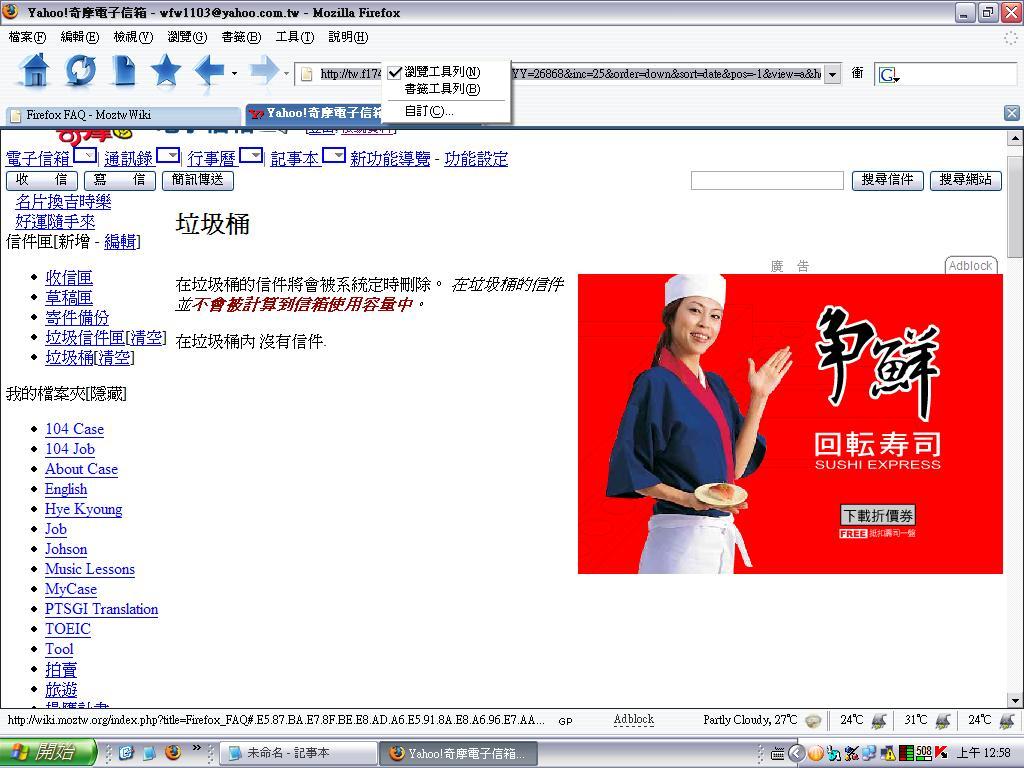This screenshot has height=768, width=1024.
Task: Click the scrollbar down arrow
Action: [x=1015, y=701]
